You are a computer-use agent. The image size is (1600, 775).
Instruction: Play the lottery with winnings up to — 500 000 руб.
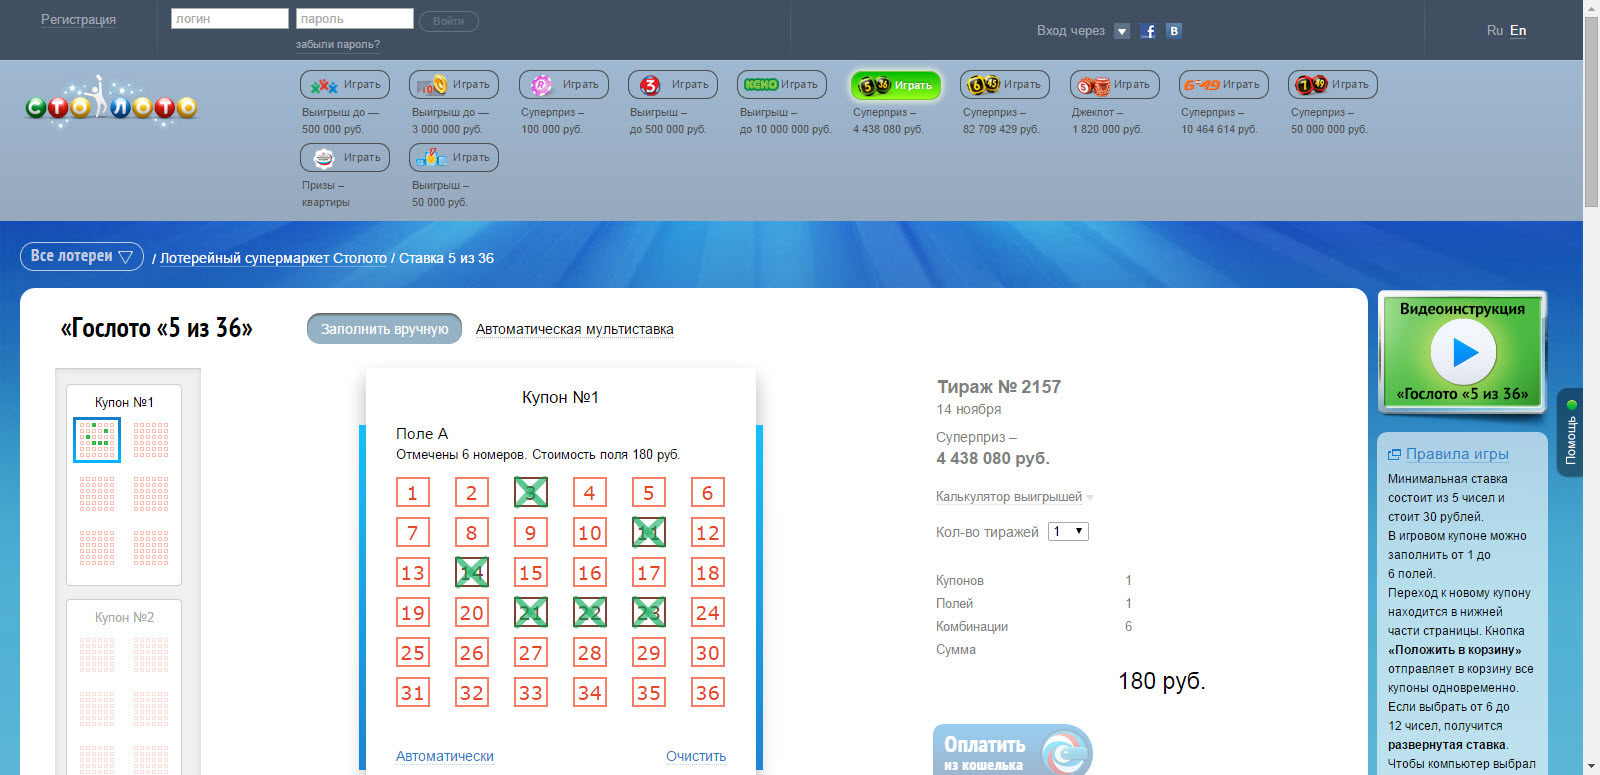[345, 85]
